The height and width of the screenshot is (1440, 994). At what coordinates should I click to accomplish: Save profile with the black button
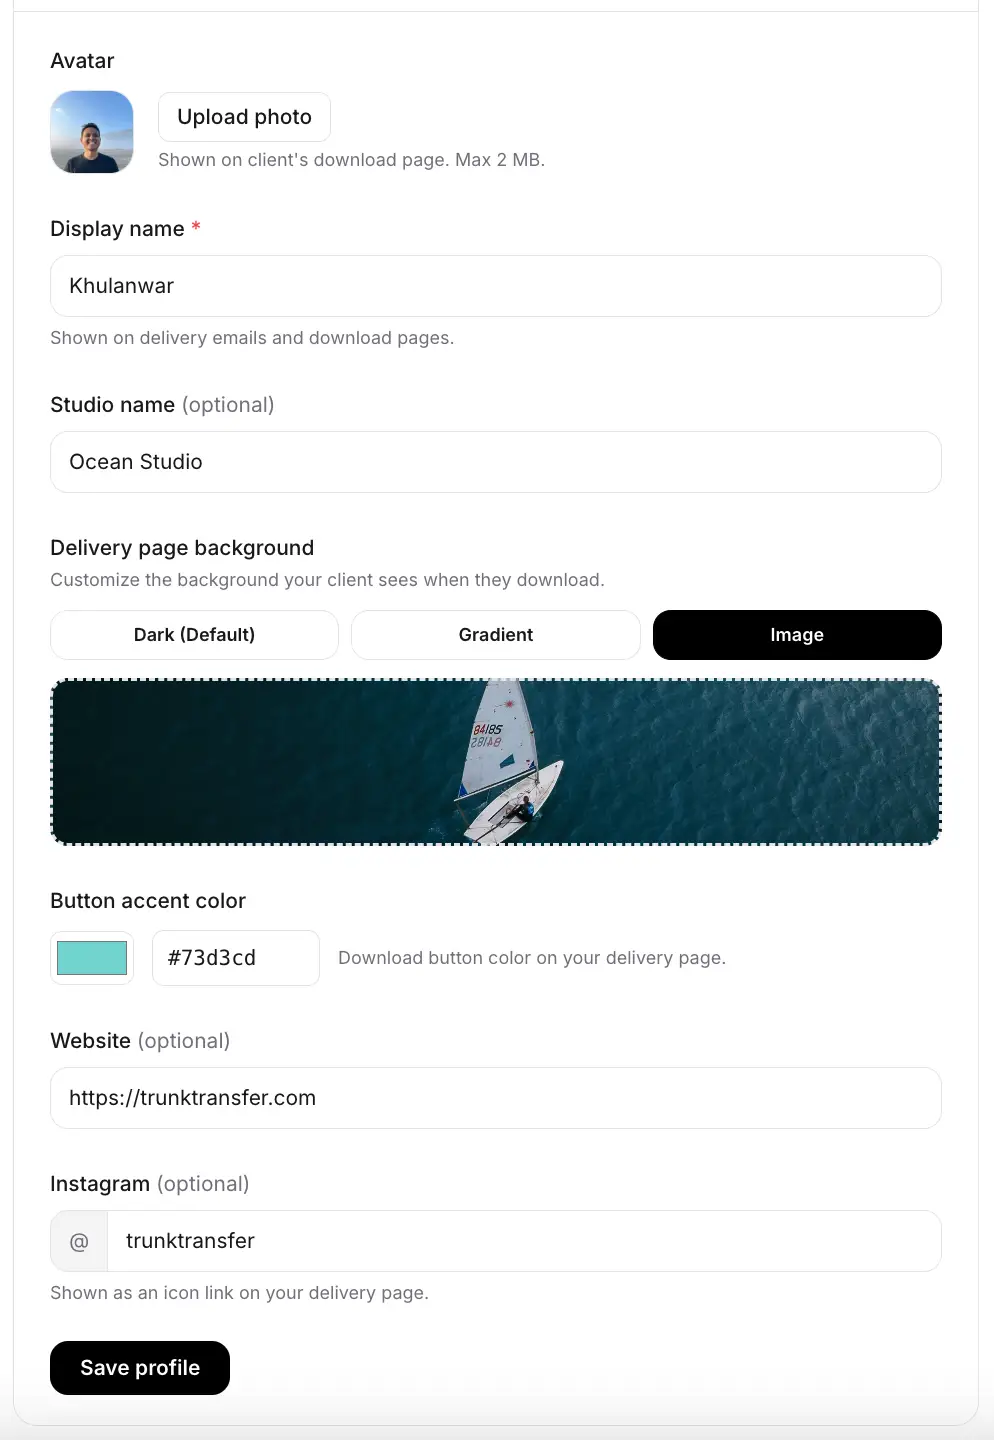[x=140, y=1368]
